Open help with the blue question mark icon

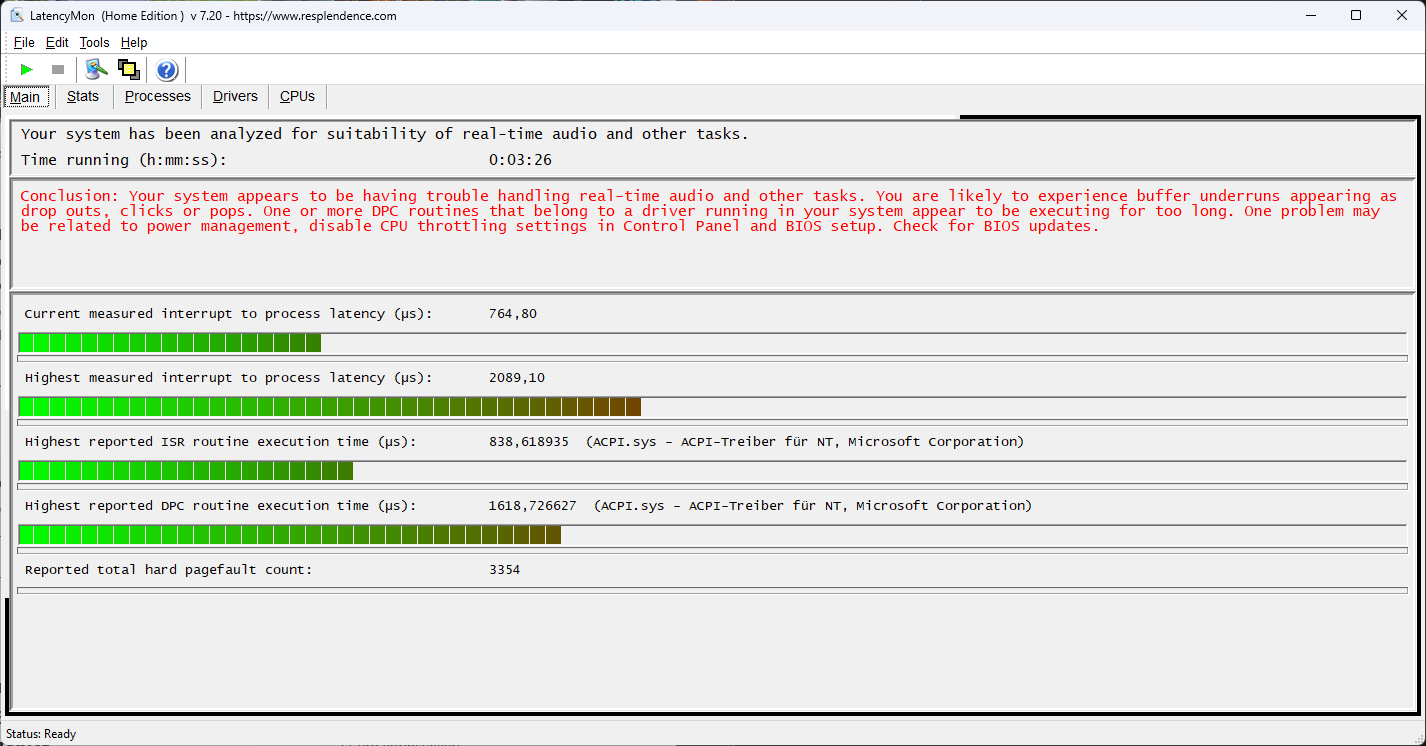(167, 70)
